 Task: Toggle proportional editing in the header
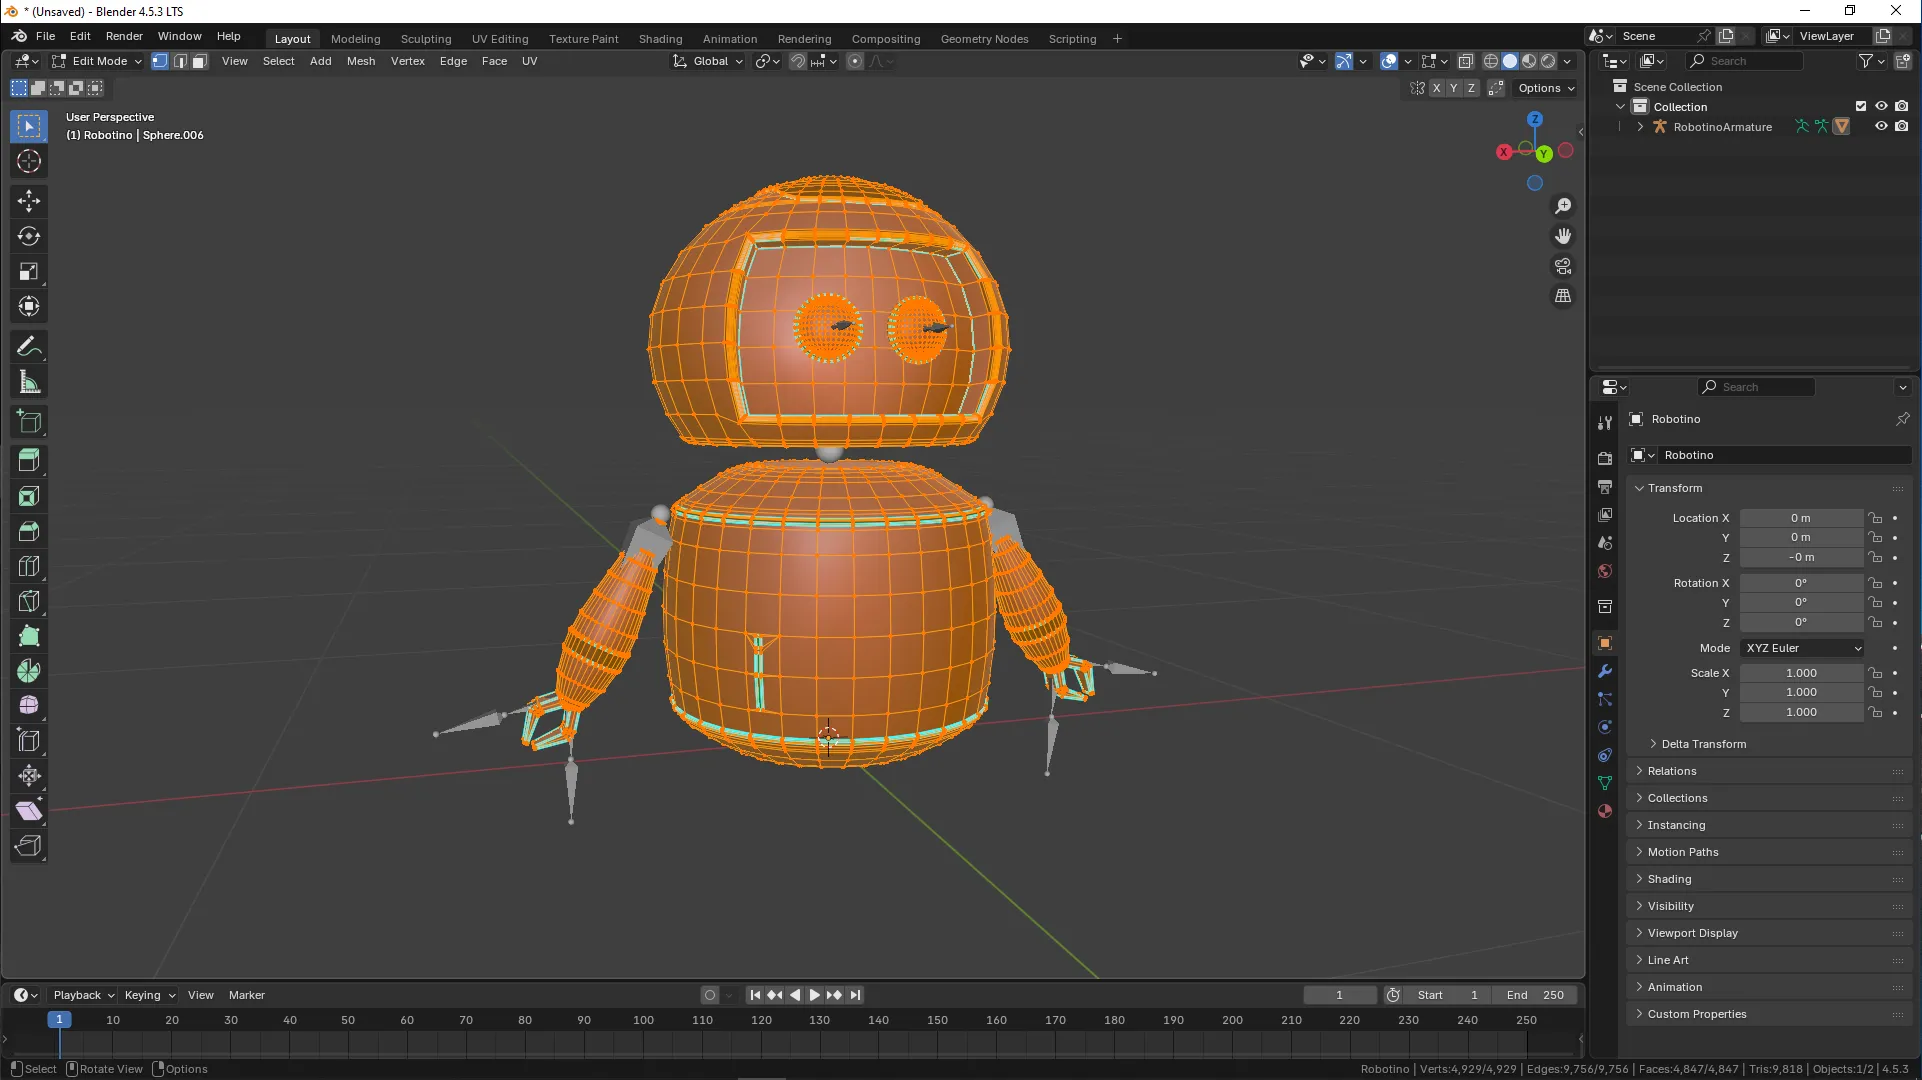(855, 61)
